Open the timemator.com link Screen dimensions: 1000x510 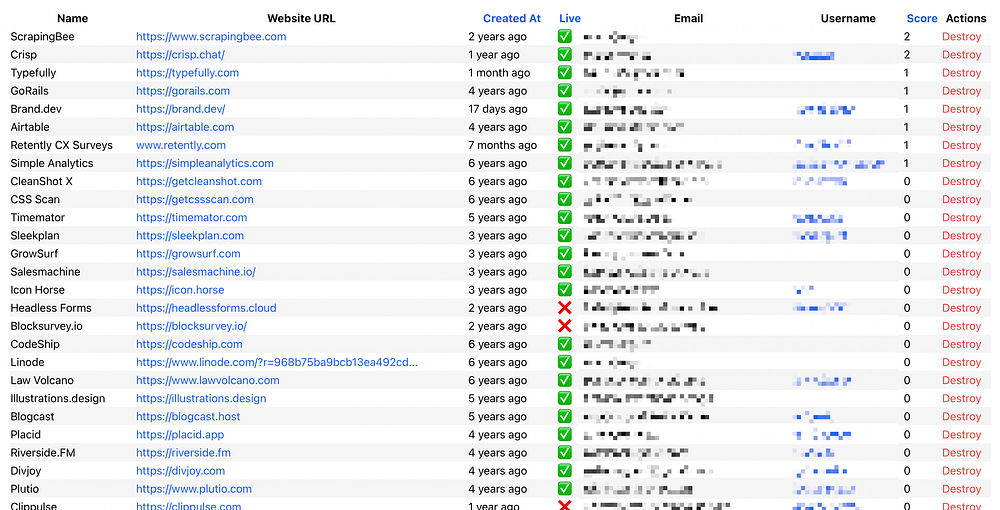coord(191,217)
